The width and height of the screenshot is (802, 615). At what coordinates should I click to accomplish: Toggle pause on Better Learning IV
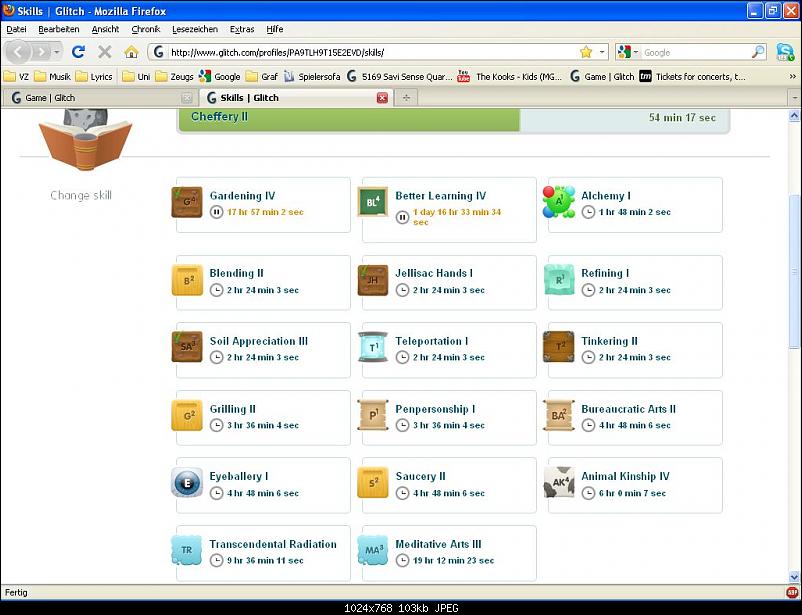click(x=402, y=216)
